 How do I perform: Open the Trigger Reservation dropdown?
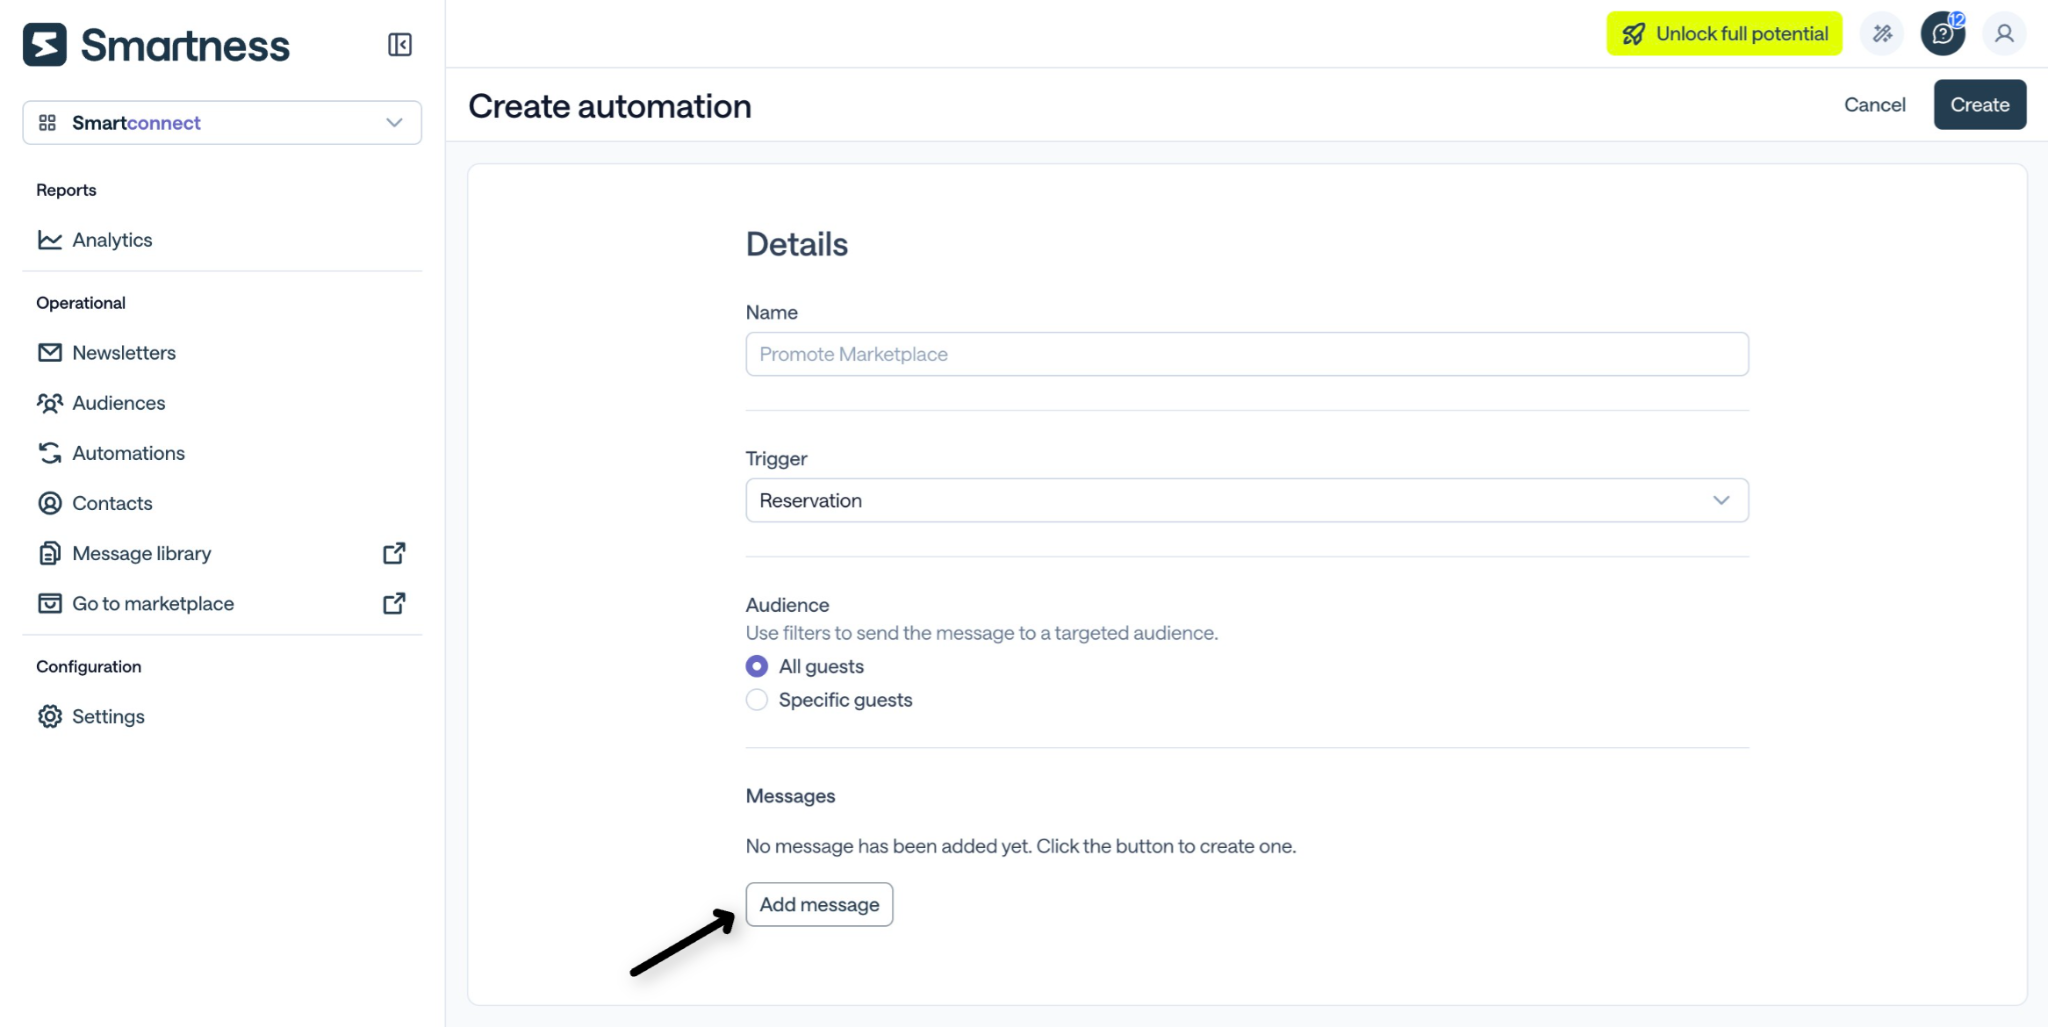tap(1247, 500)
